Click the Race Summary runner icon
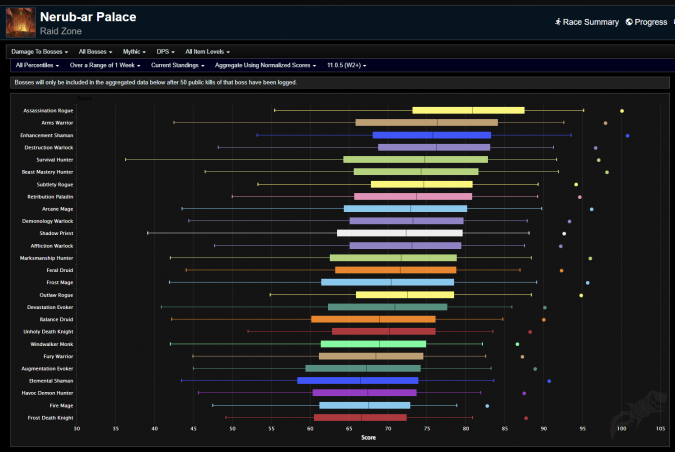675x452 pixels. pos(558,22)
